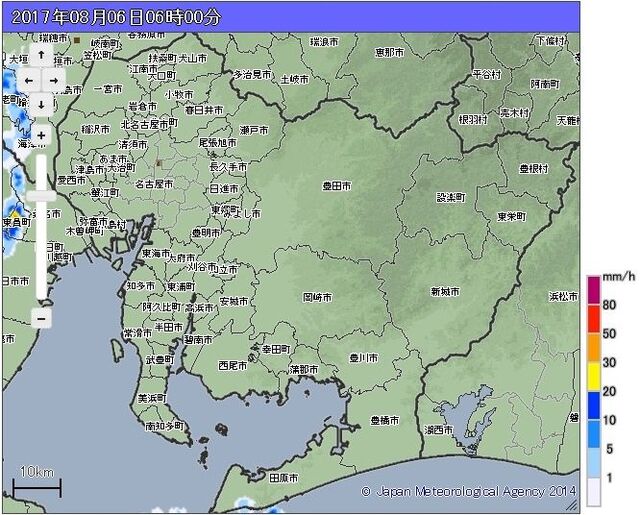
Task: Click the map label 多治見市
Action: coord(252,75)
